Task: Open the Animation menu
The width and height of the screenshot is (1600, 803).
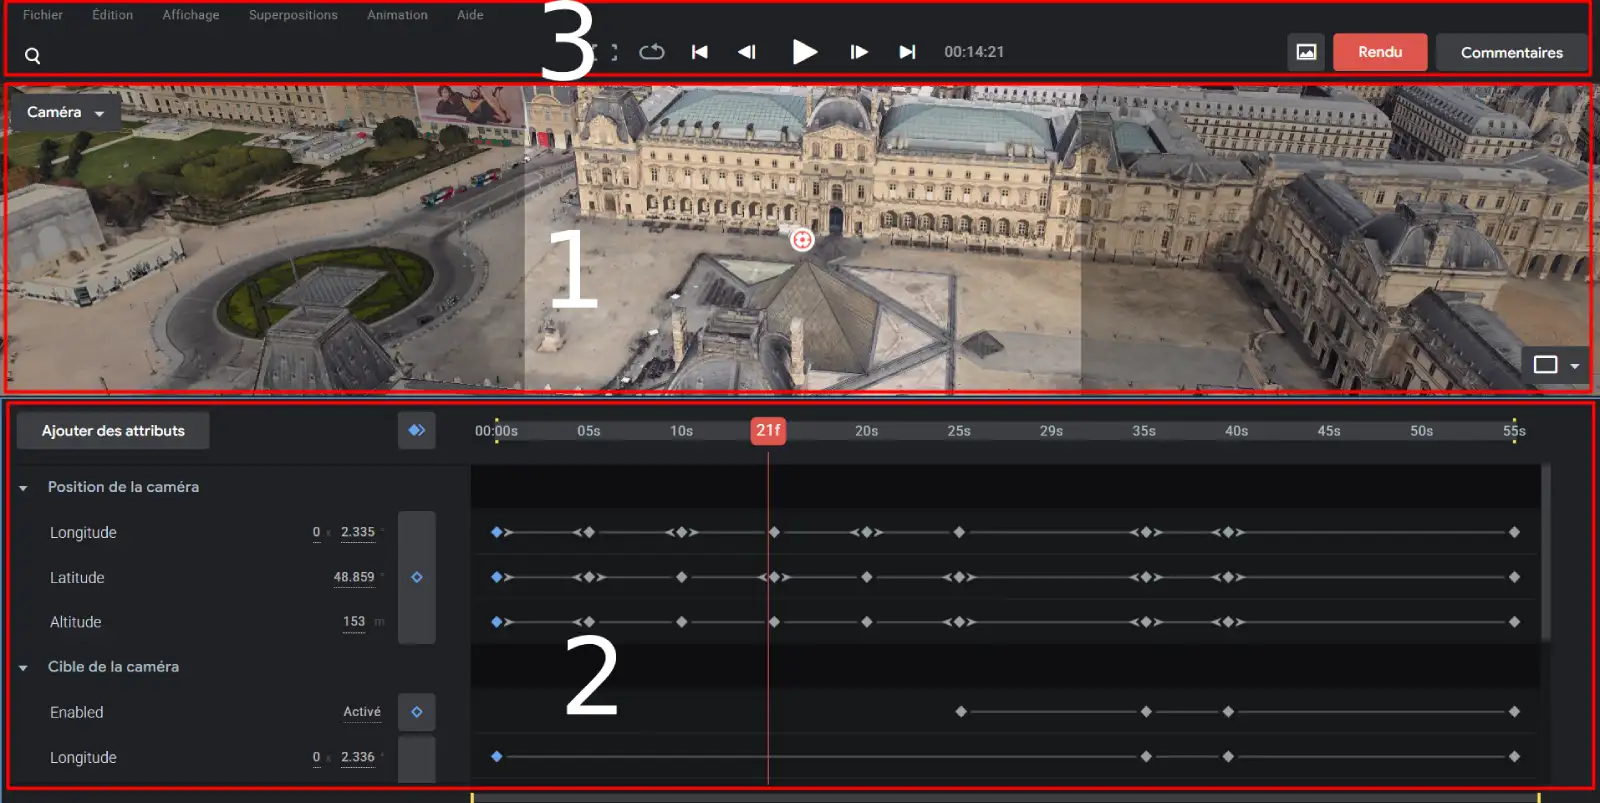Action: (x=397, y=15)
